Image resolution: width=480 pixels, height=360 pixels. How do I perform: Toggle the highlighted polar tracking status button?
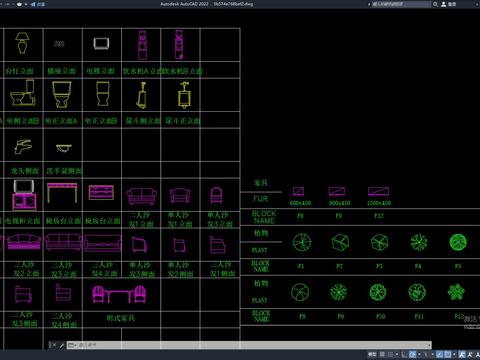coord(413,354)
